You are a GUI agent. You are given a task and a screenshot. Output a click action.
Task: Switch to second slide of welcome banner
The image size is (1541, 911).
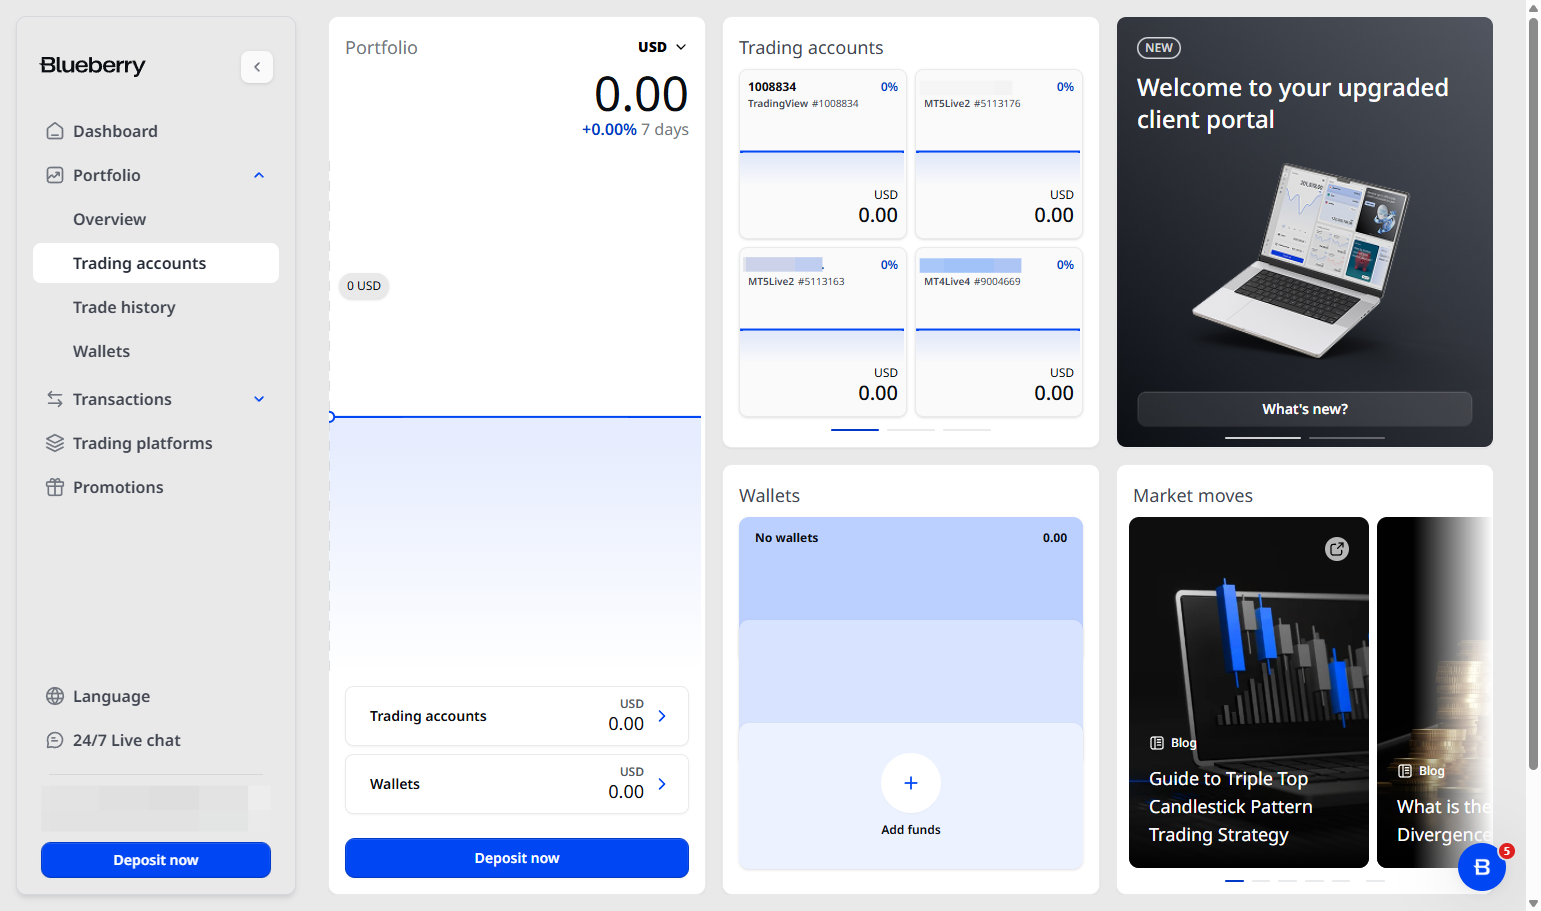click(x=1347, y=438)
